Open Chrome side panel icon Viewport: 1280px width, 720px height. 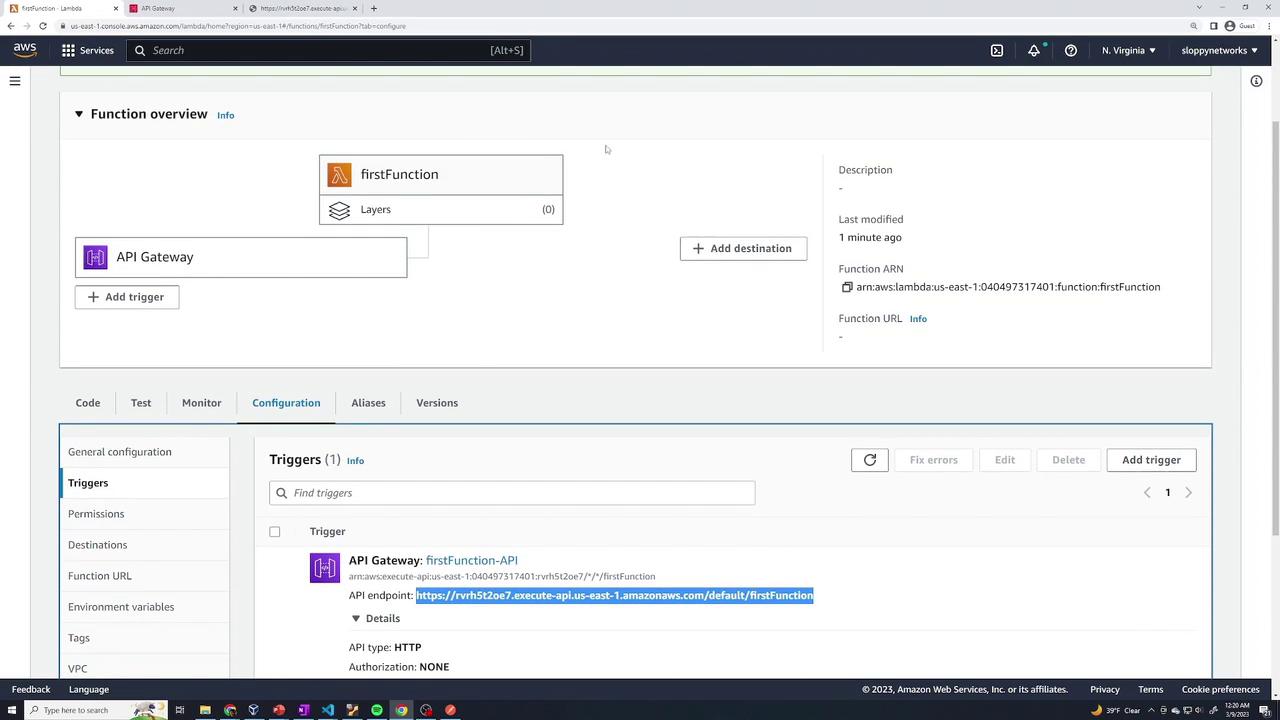click(1213, 26)
